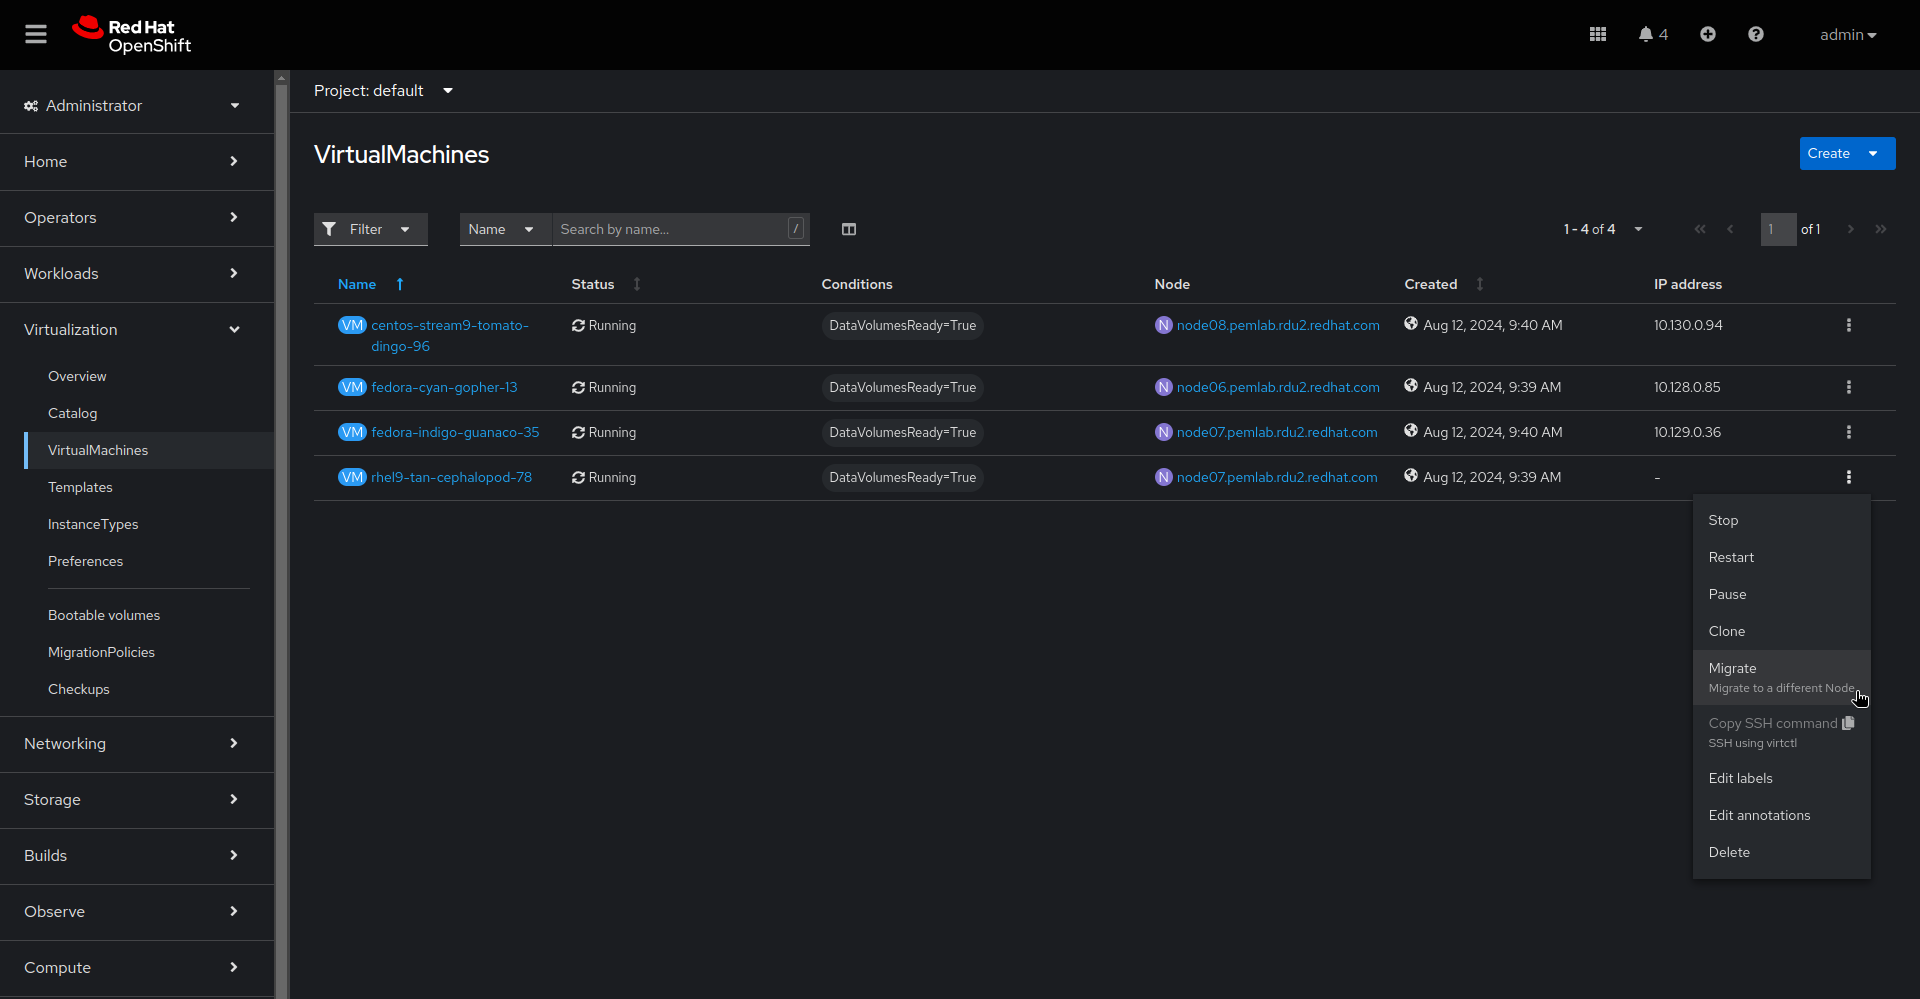Toggle sort on Created column

pyautogui.click(x=1481, y=284)
